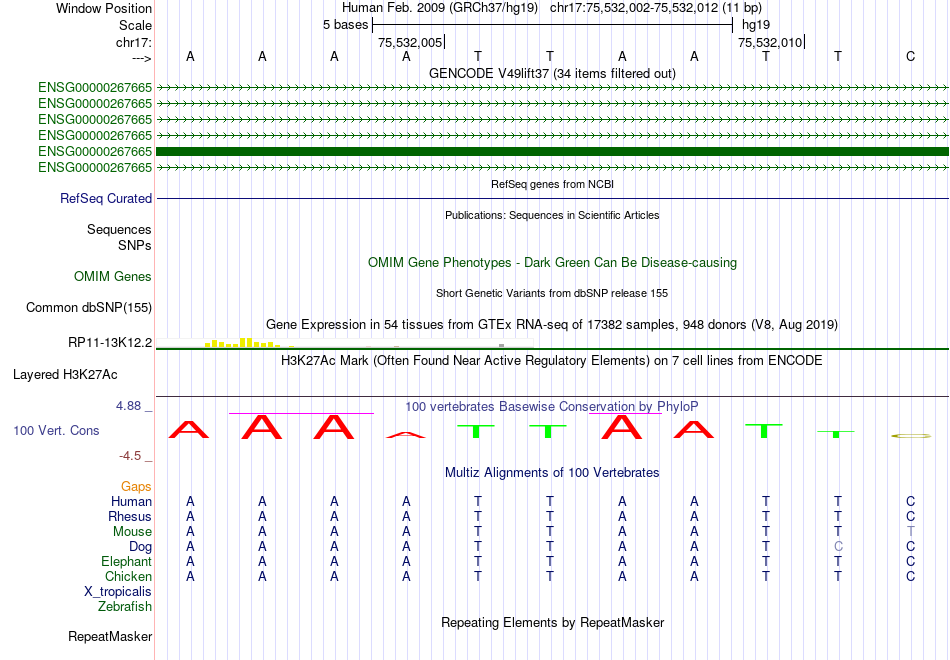Open the OMIM Gene Phenotypes track title
Image resolution: width=950 pixels, height=660 pixels.
click(x=552, y=262)
